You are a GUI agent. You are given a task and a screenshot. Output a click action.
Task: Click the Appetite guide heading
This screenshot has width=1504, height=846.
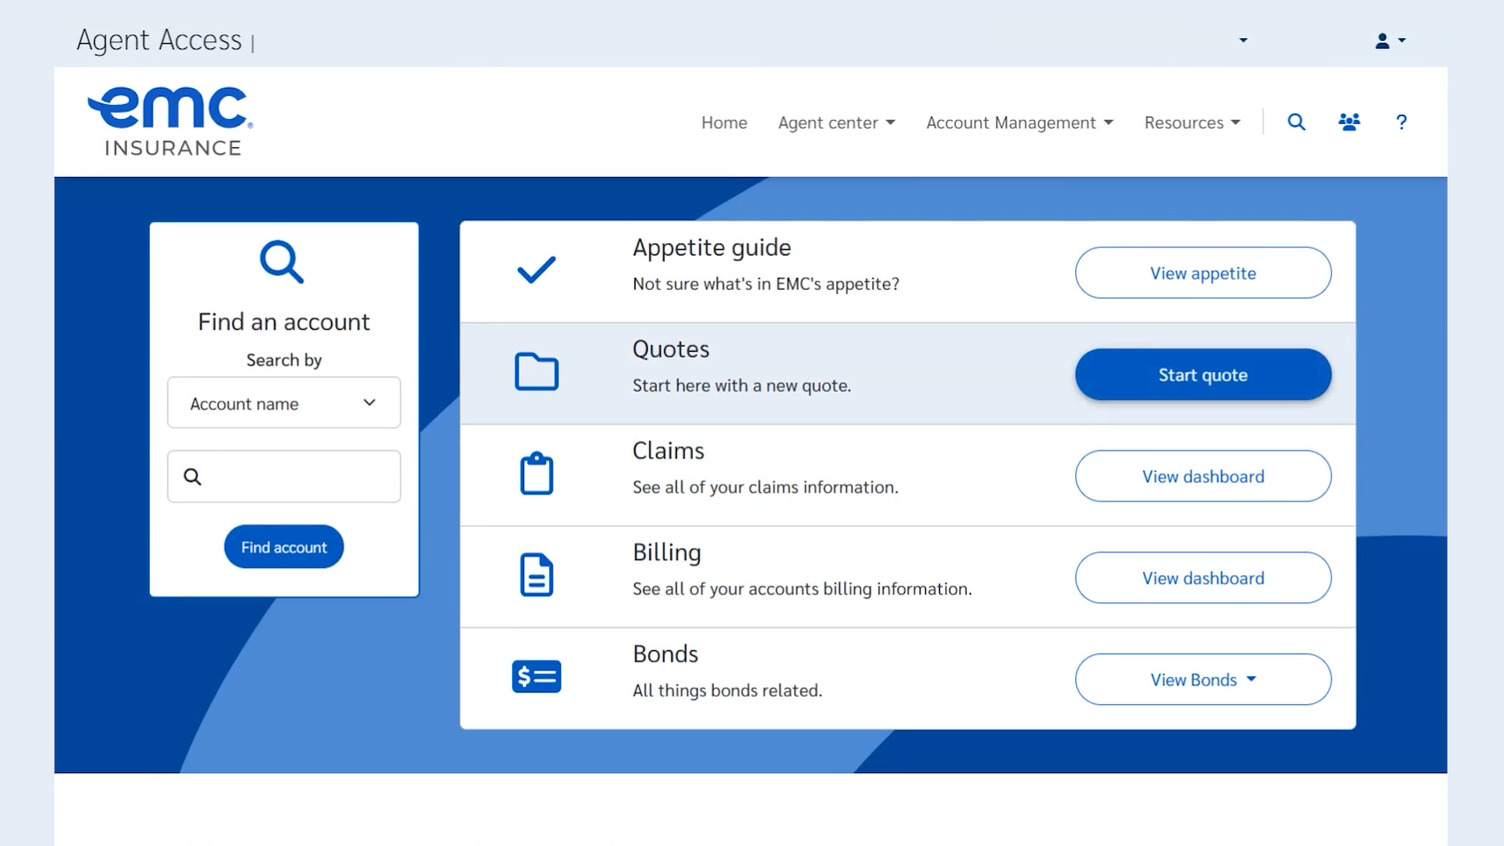click(x=712, y=247)
